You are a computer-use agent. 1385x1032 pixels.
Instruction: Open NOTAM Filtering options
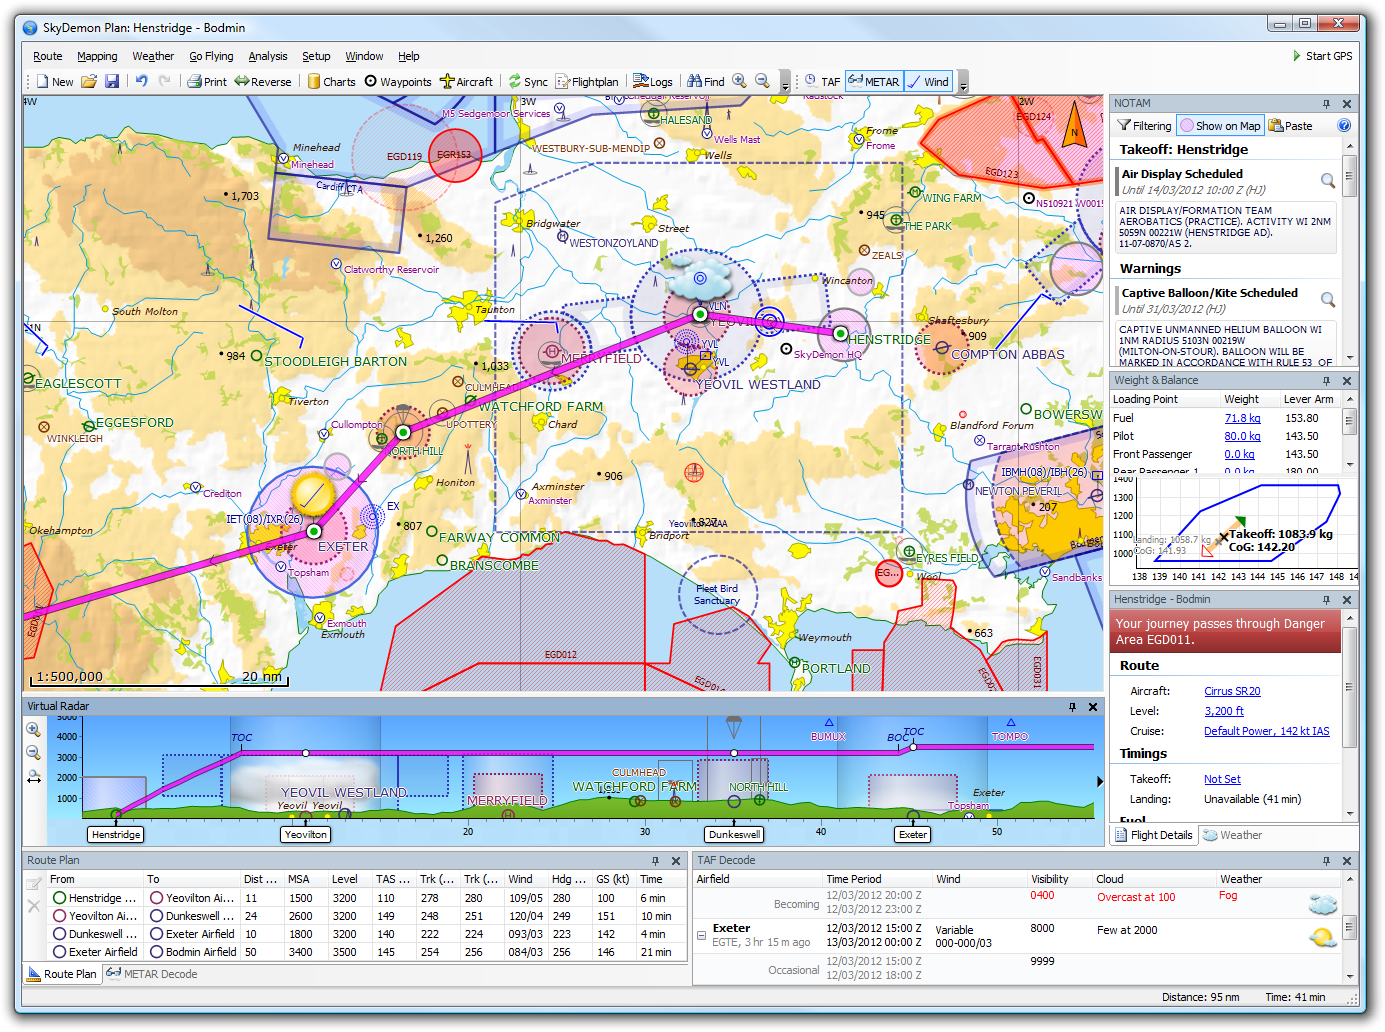pyautogui.click(x=1143, y=125)
